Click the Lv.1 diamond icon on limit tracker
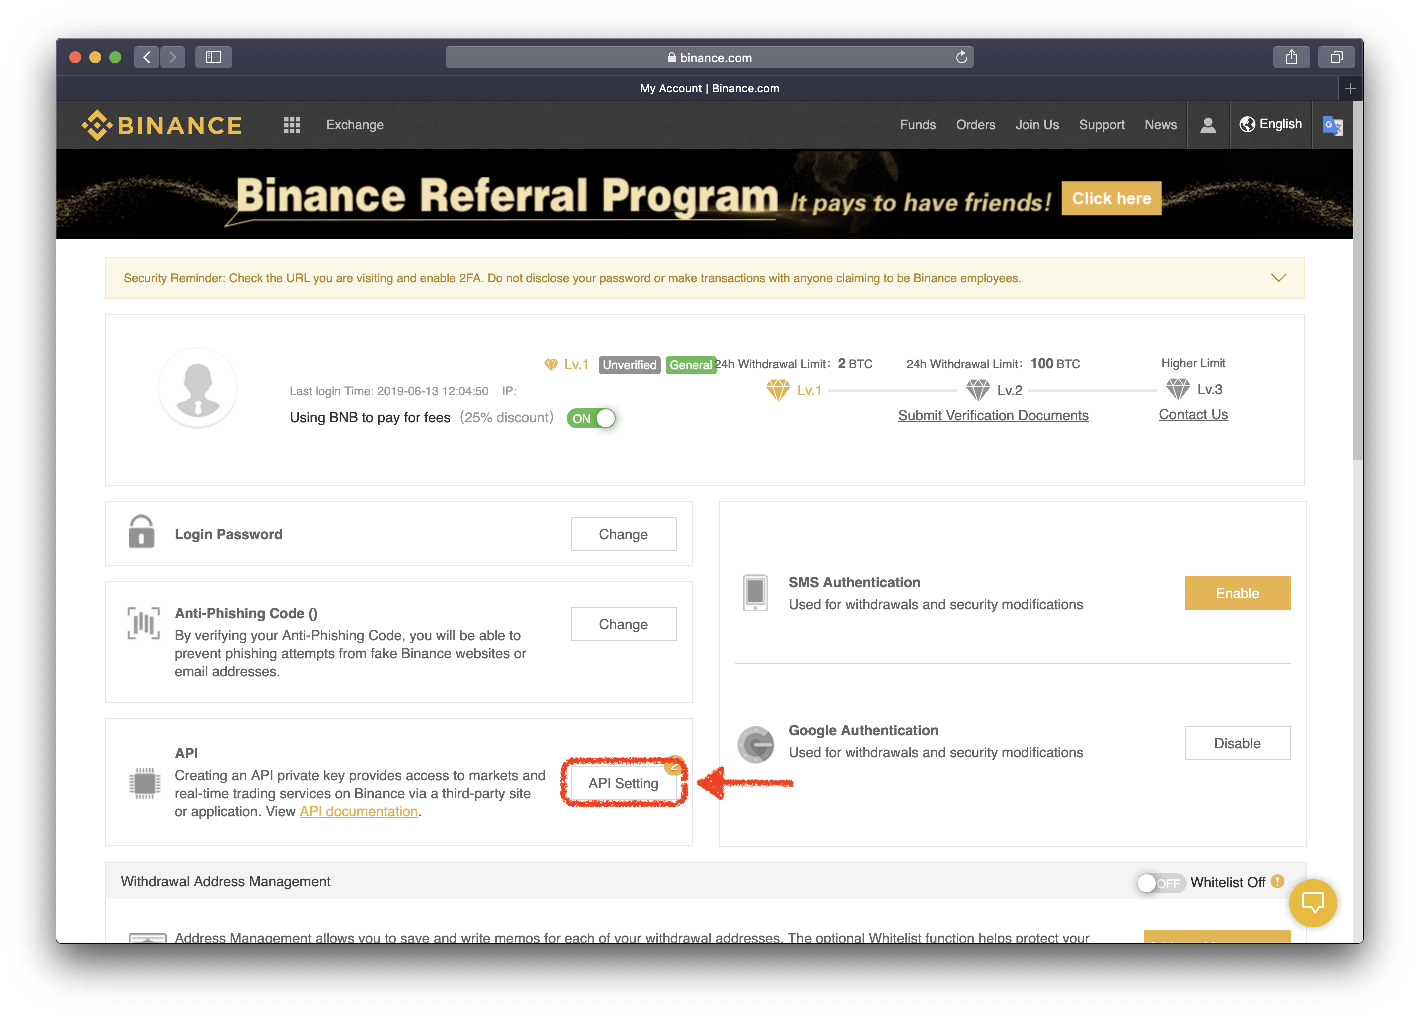This screenshot has height=1017, width=1419. tap(778, 390)
